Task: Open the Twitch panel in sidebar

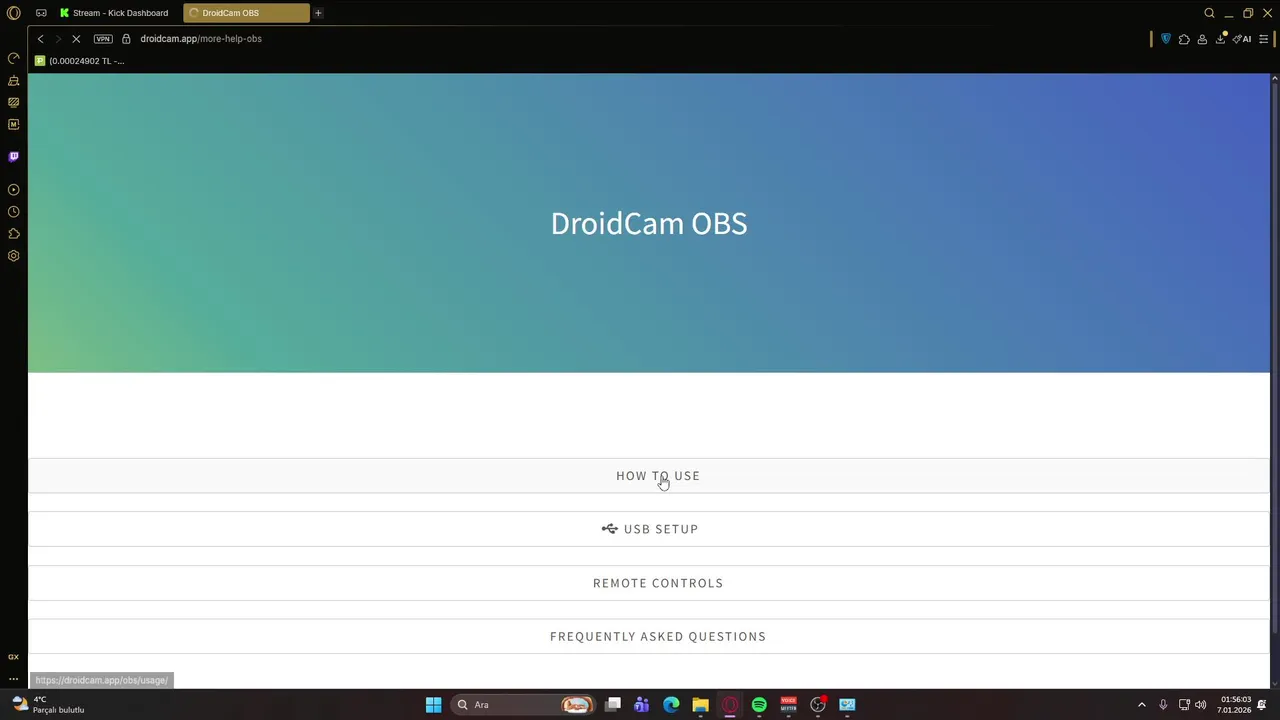Action: 14,157
